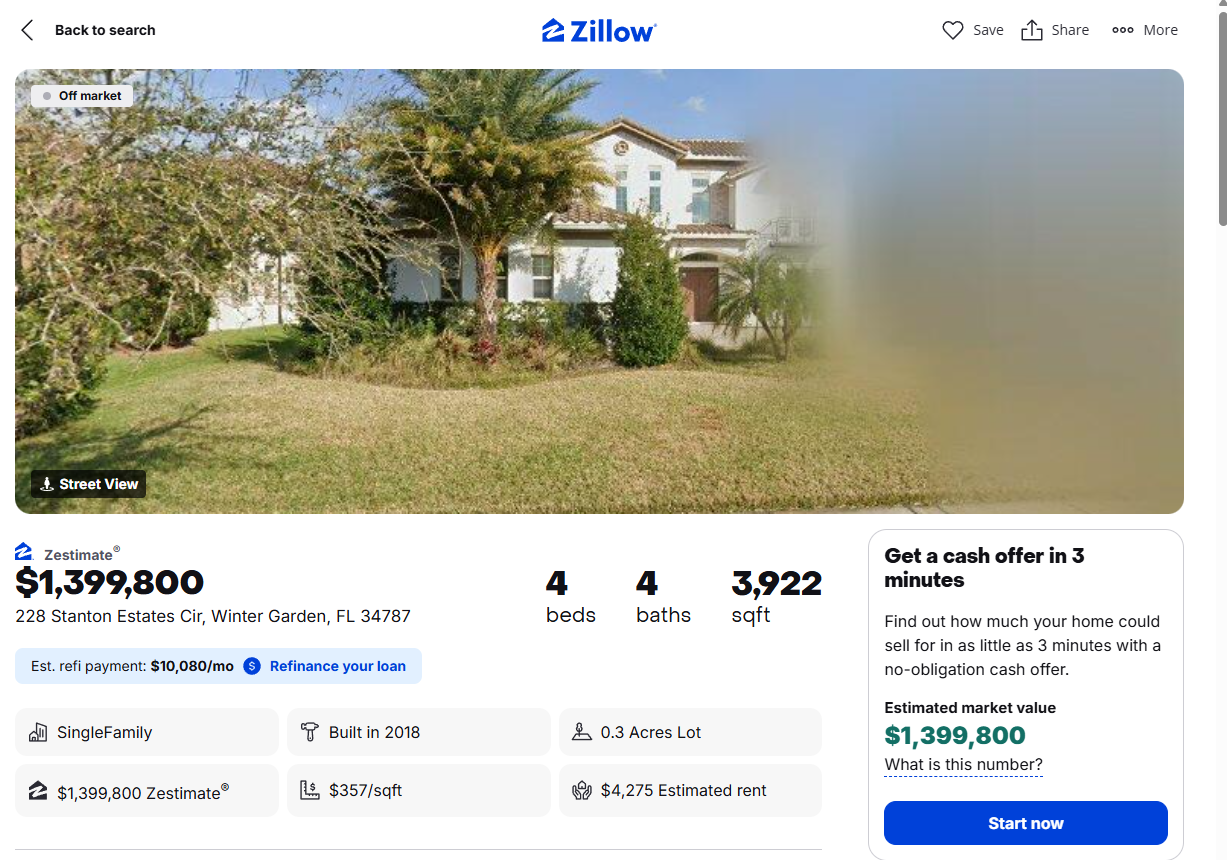Click the Estimated rent hands icon
Image resolution: width=1227 pixels, height=860 pixels.
(581, 790)
